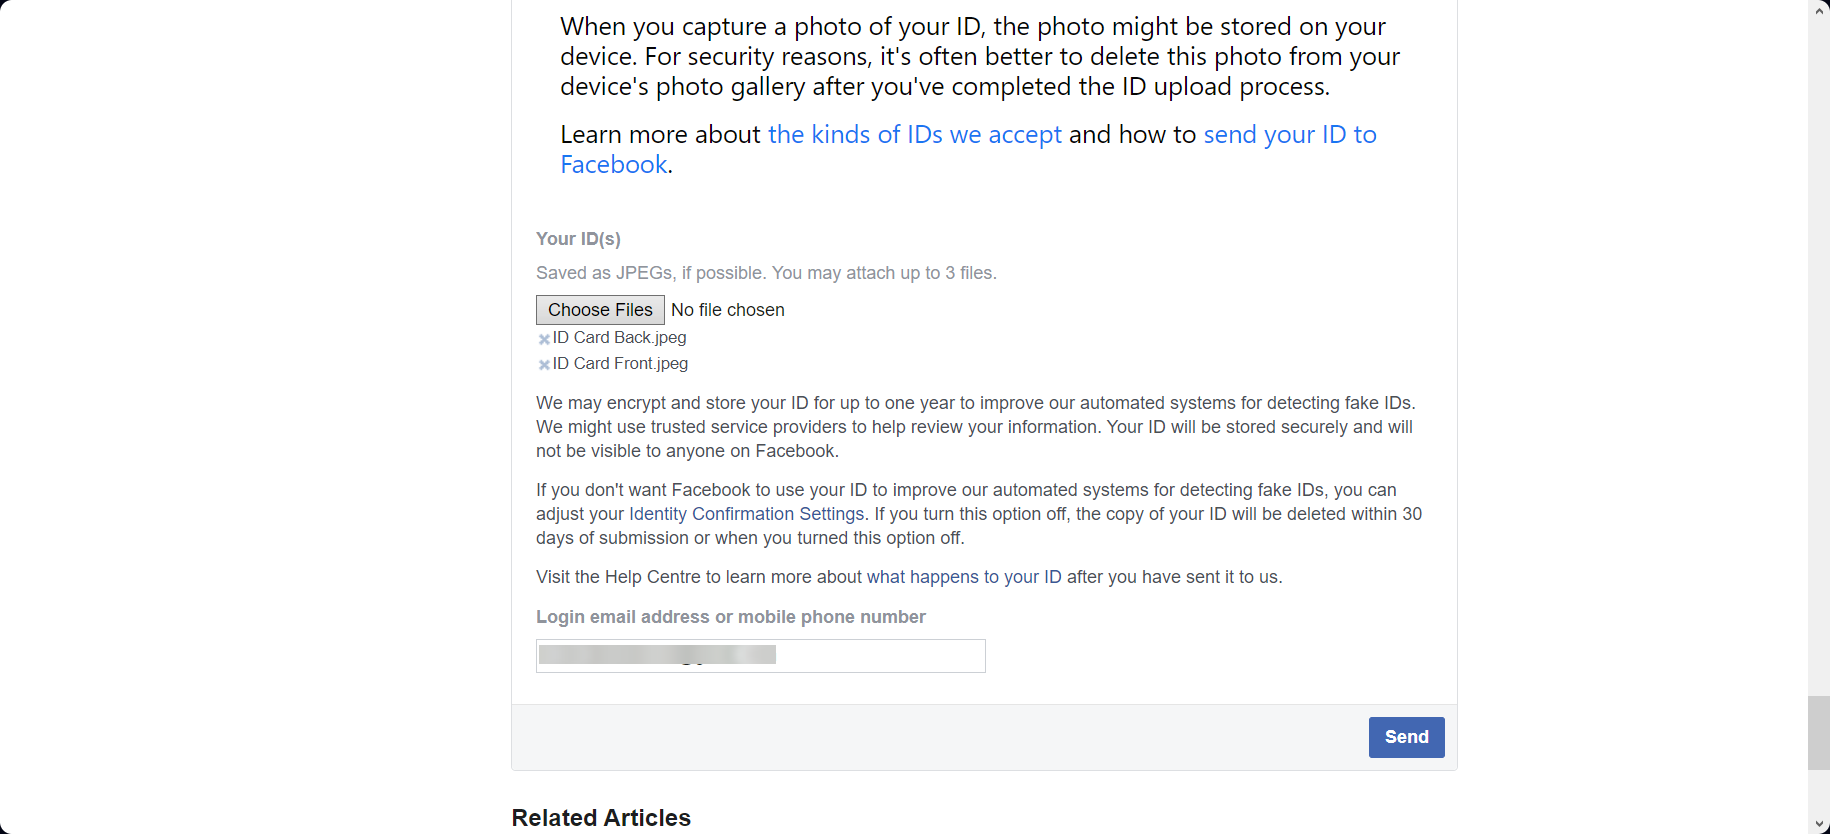Open the kinds of IDs we accept link
This screenshot has width=1830, height=834.
click(914, 134)
